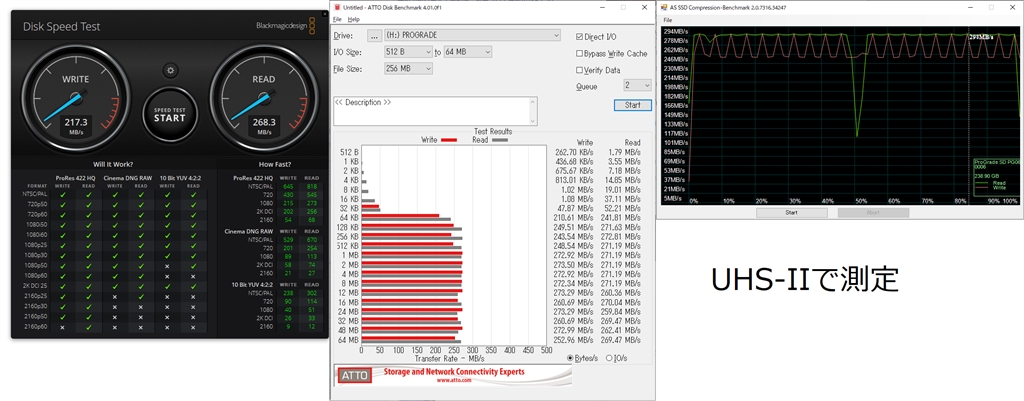Image resolution: width=1024 pixels, height=401 pixels.
Task: Click the Start button in AS SSD
Action: (x=792, y=213)
